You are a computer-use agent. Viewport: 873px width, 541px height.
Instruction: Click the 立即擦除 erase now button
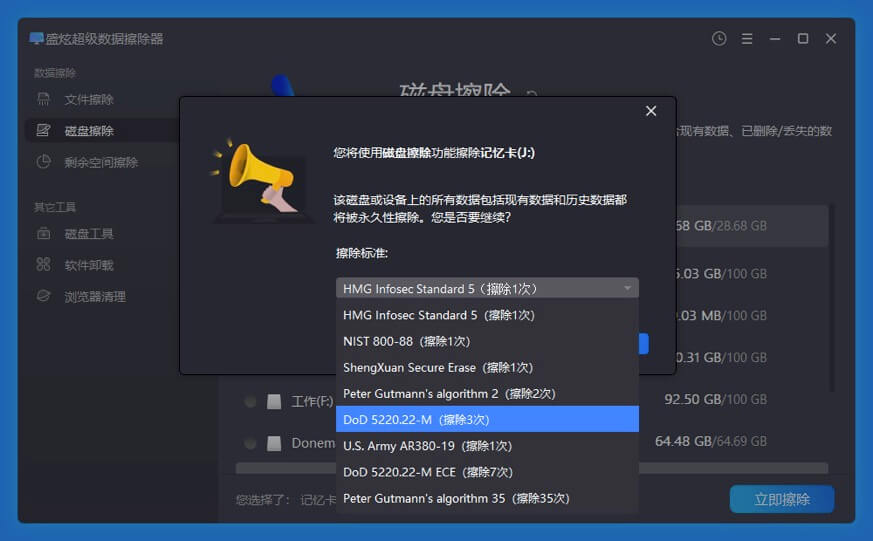(x=782, y=499)
